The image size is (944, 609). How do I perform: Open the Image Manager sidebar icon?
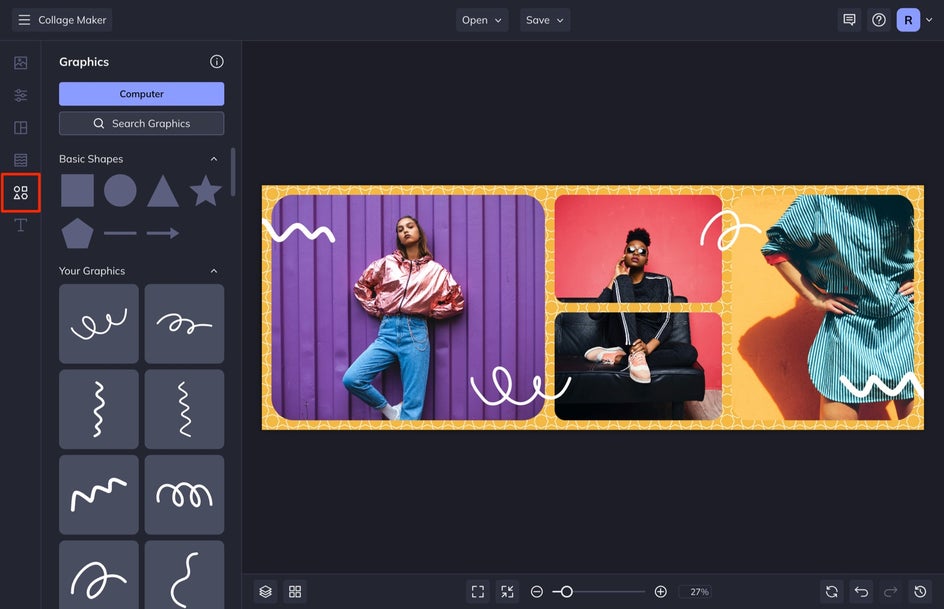click(20, 63)
